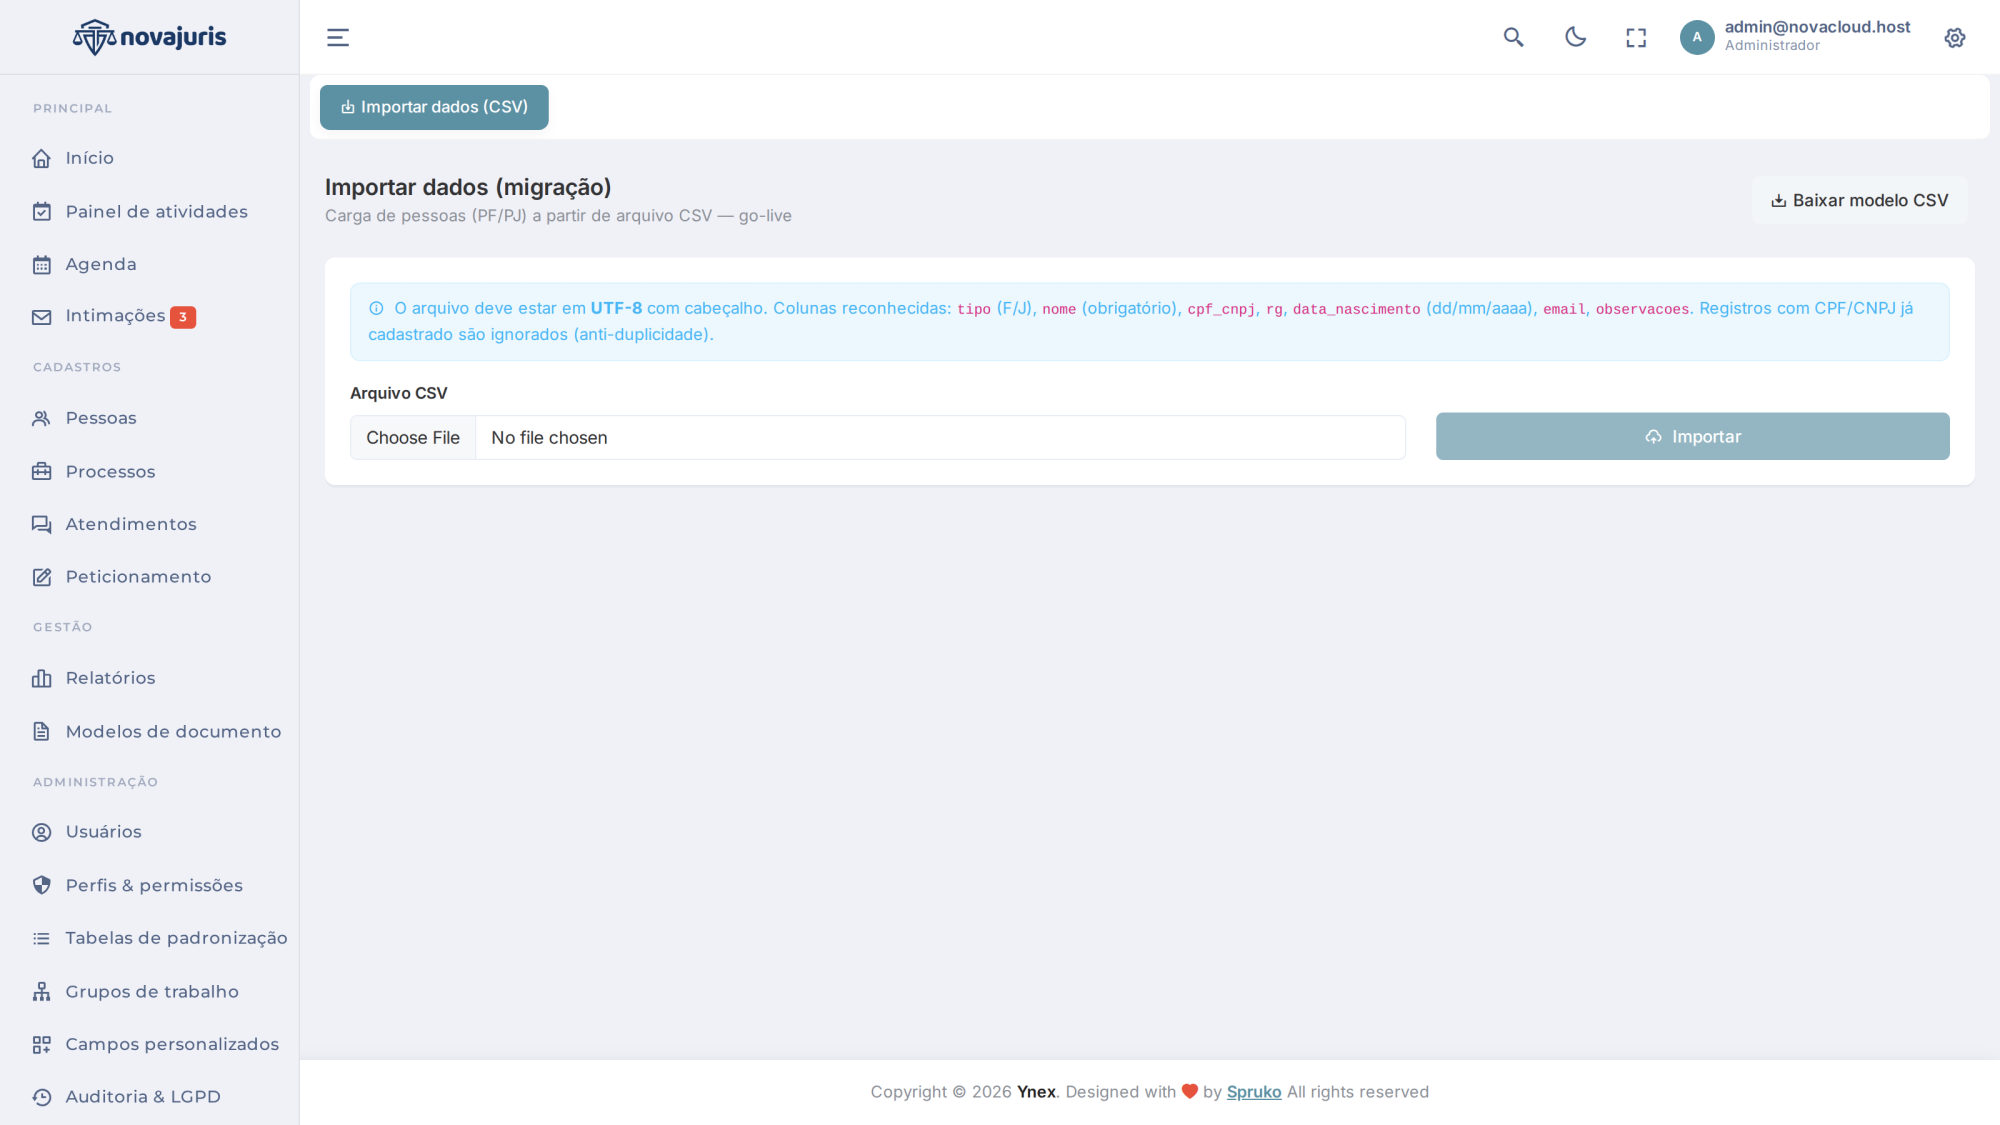Click the admin@novacloud.host account name
The image size is (2000, 1125).
[x=1817, y=27]
